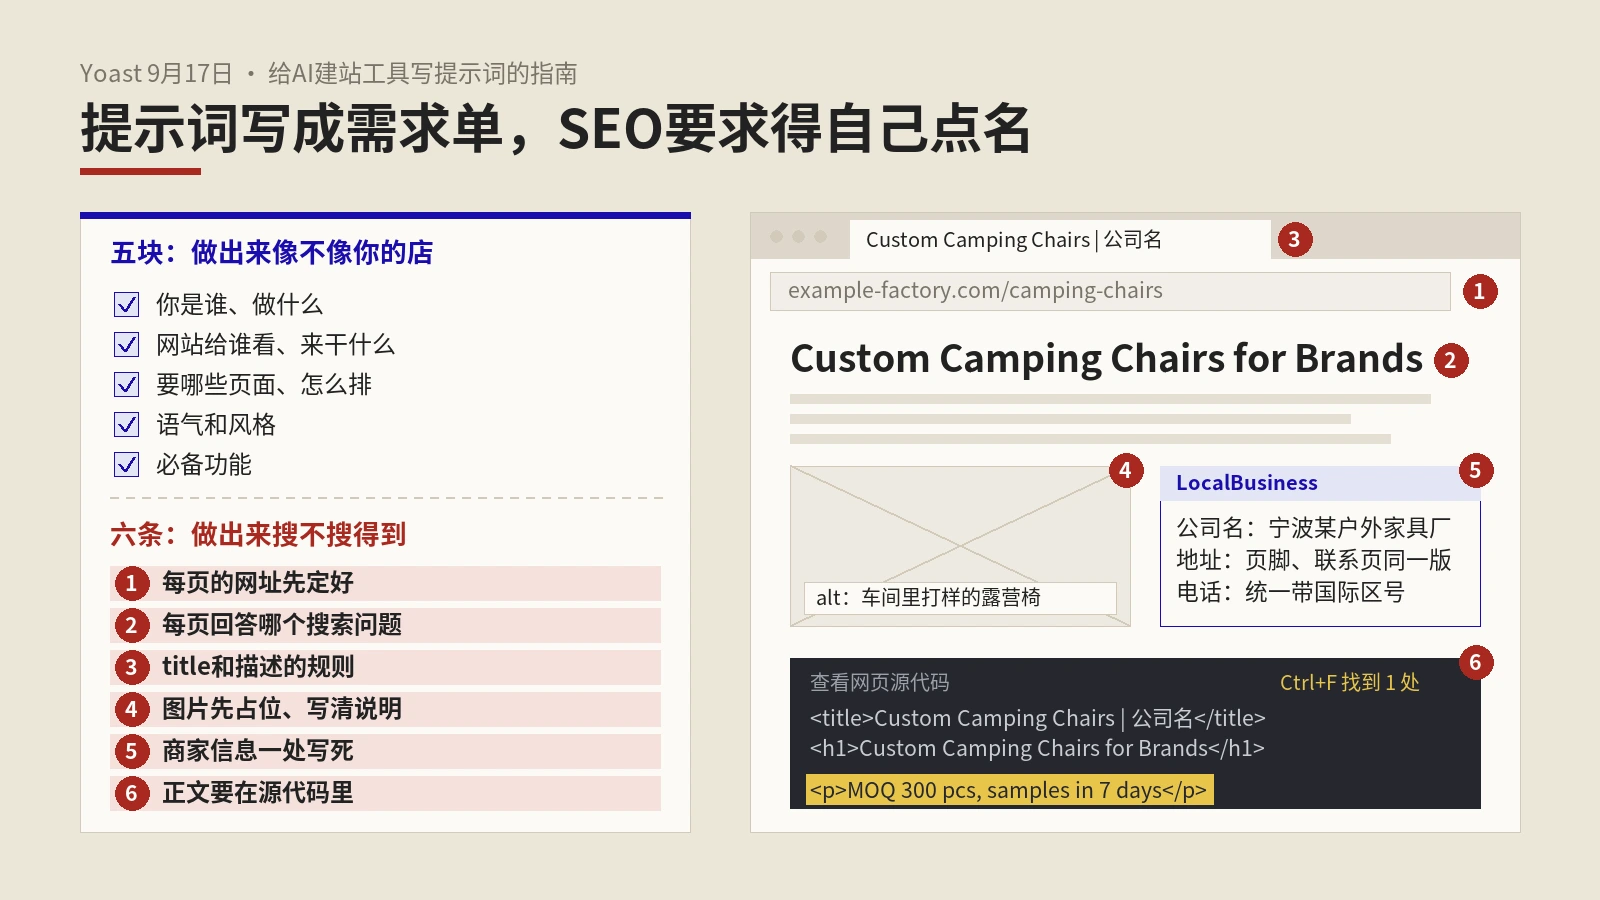Select list row 每页回答哪个搜索问题
The width and height of the screenshot is (1600, 900).
tap(385, 625)
